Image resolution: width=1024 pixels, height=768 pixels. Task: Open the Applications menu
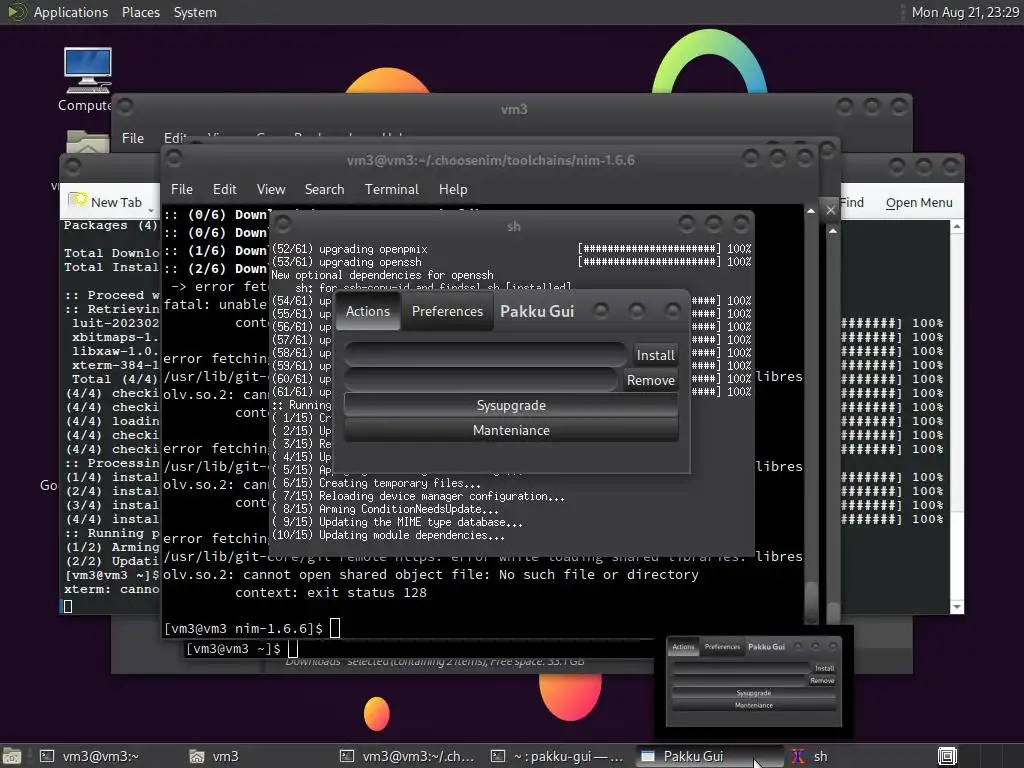(71, 12)
